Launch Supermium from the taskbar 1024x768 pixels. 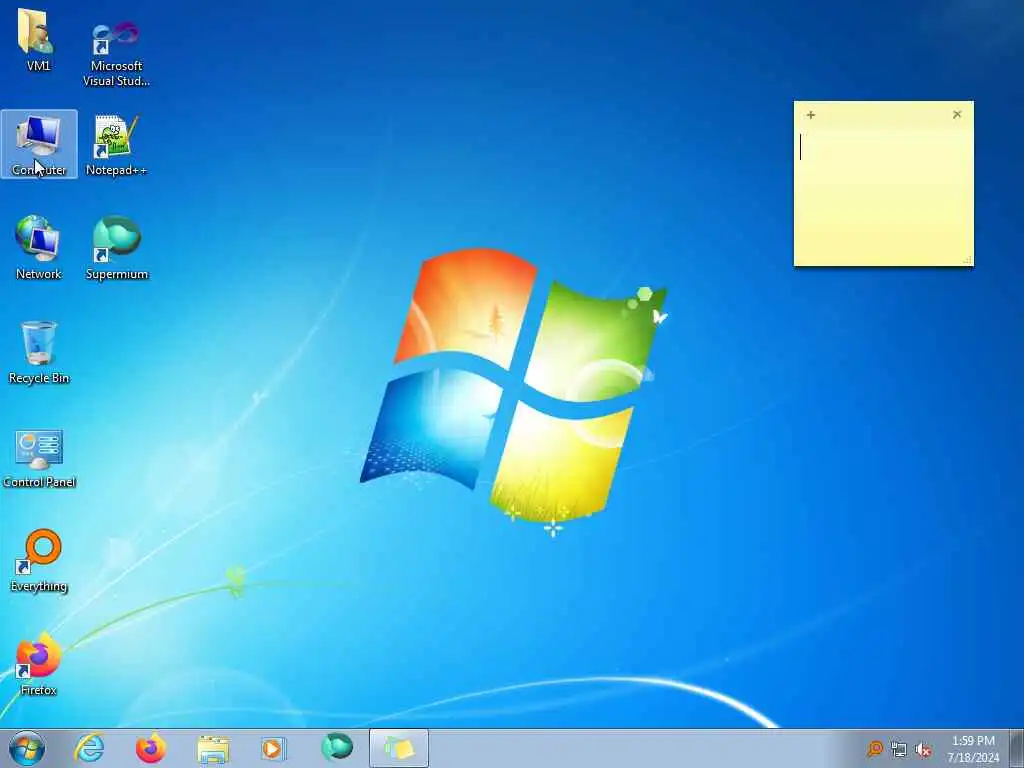(x=337, y=748)
